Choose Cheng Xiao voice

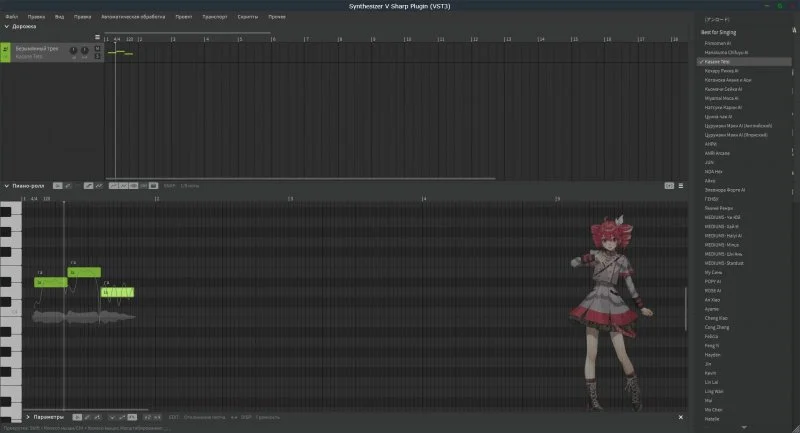[x=716, y=318]
